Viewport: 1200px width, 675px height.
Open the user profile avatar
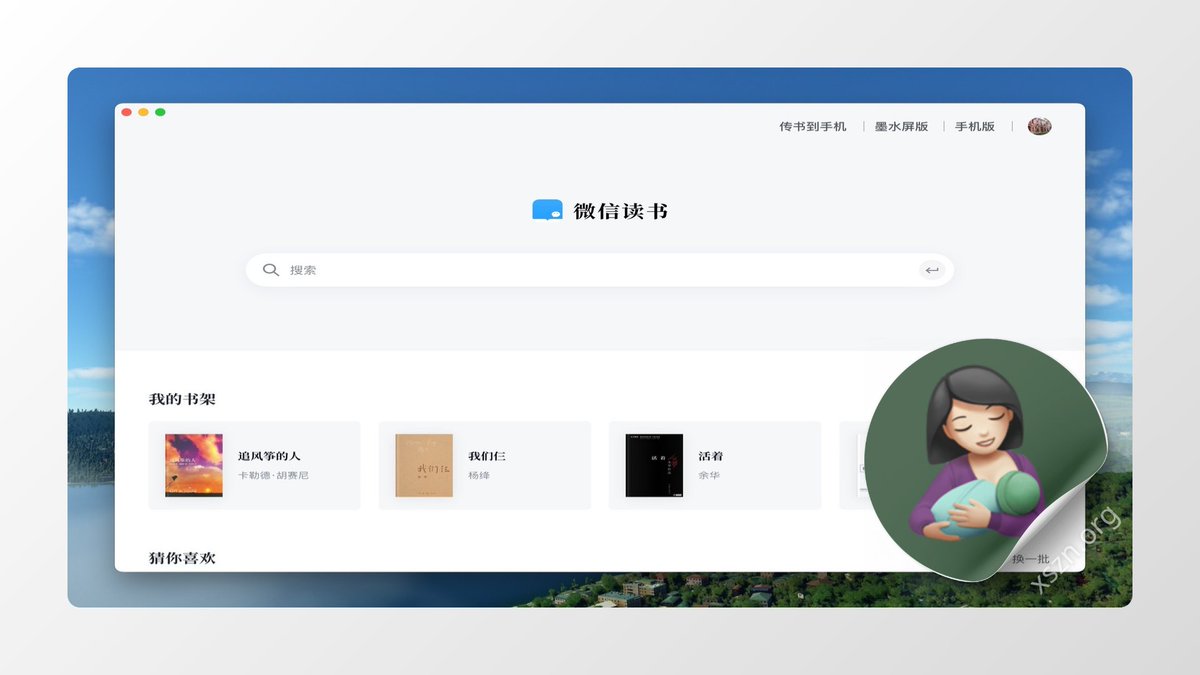[x=1039, y=126]
